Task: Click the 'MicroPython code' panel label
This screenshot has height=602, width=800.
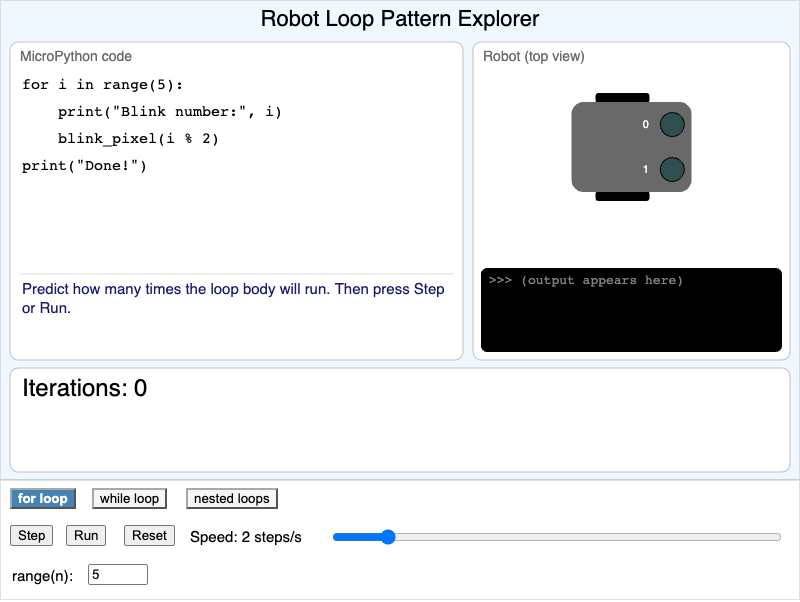Action: [76, 56]
